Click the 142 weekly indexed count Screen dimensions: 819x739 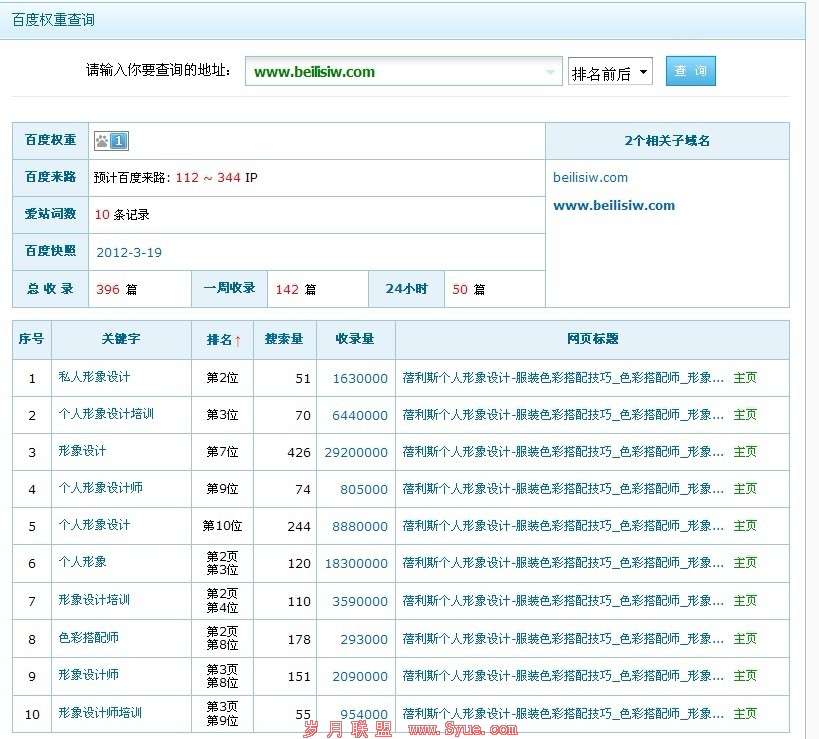287,289
